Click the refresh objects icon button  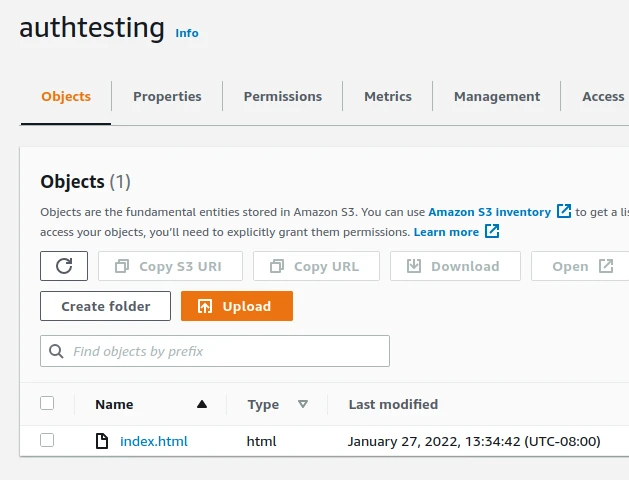(64, 266)
